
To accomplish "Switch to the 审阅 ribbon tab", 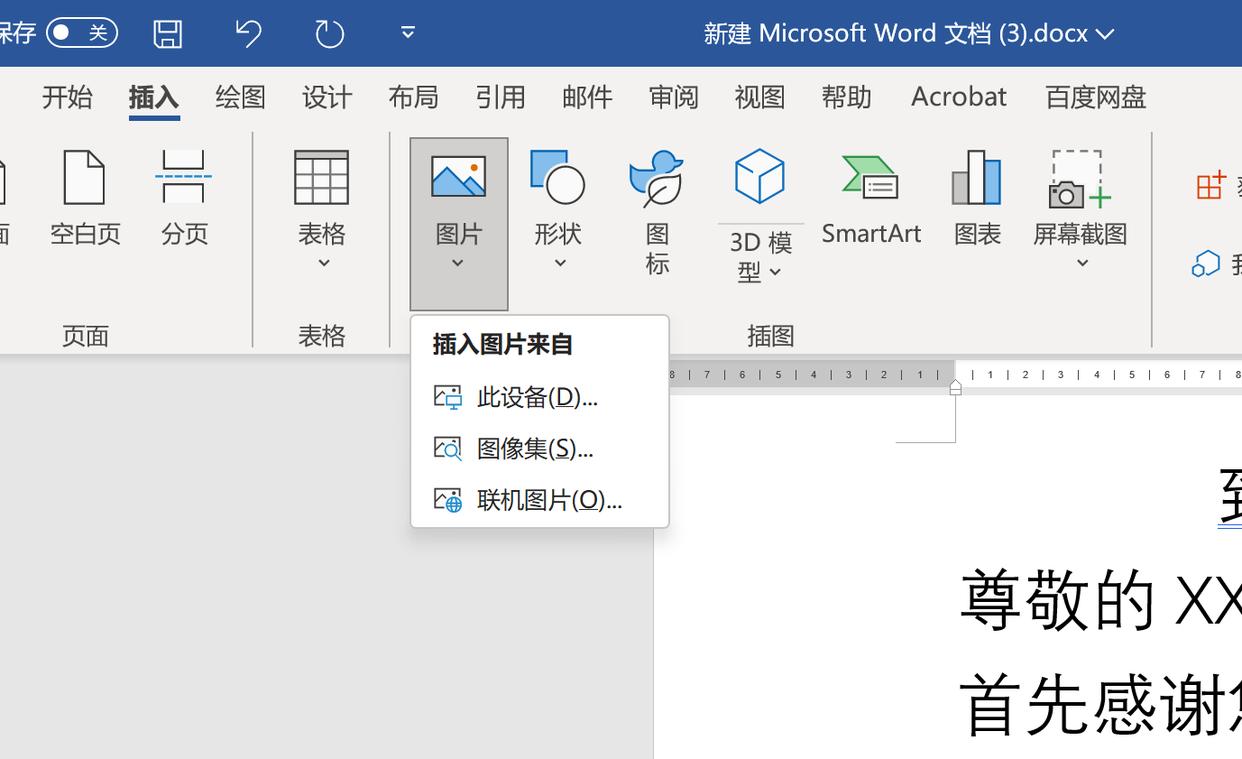I will (673, 97).
